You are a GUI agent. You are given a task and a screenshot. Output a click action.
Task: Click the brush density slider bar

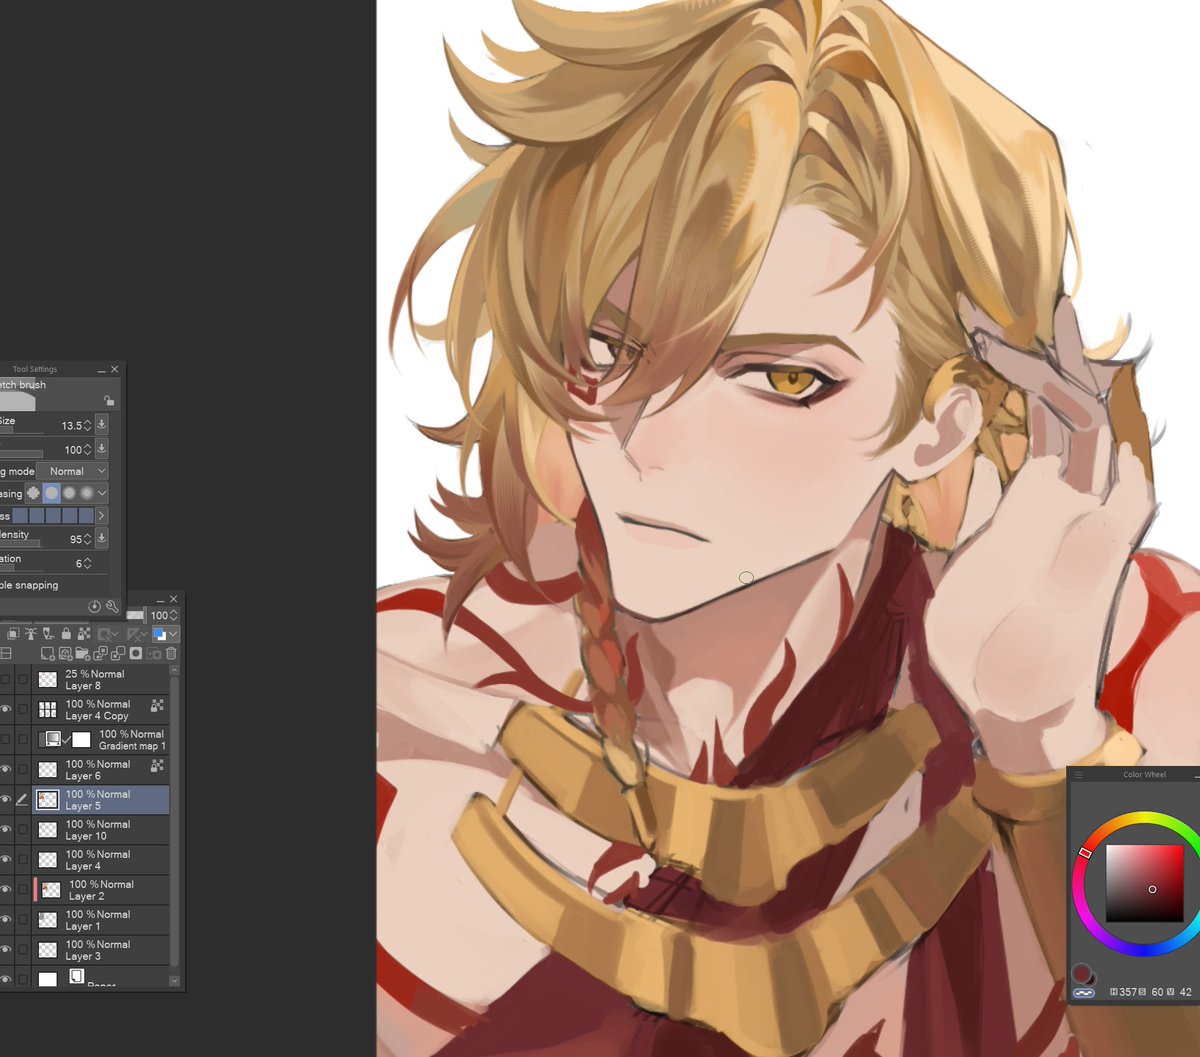[x=20, y=544]
